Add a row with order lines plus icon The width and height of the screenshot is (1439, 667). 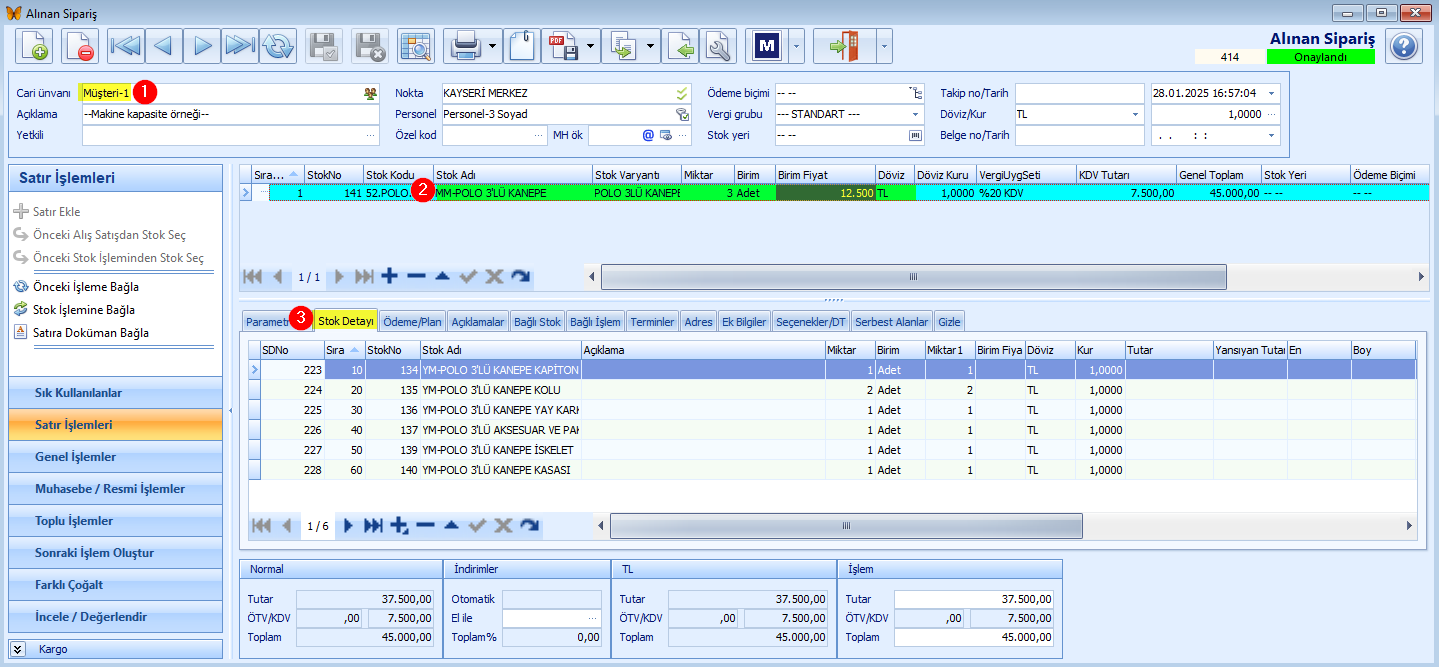390,276
